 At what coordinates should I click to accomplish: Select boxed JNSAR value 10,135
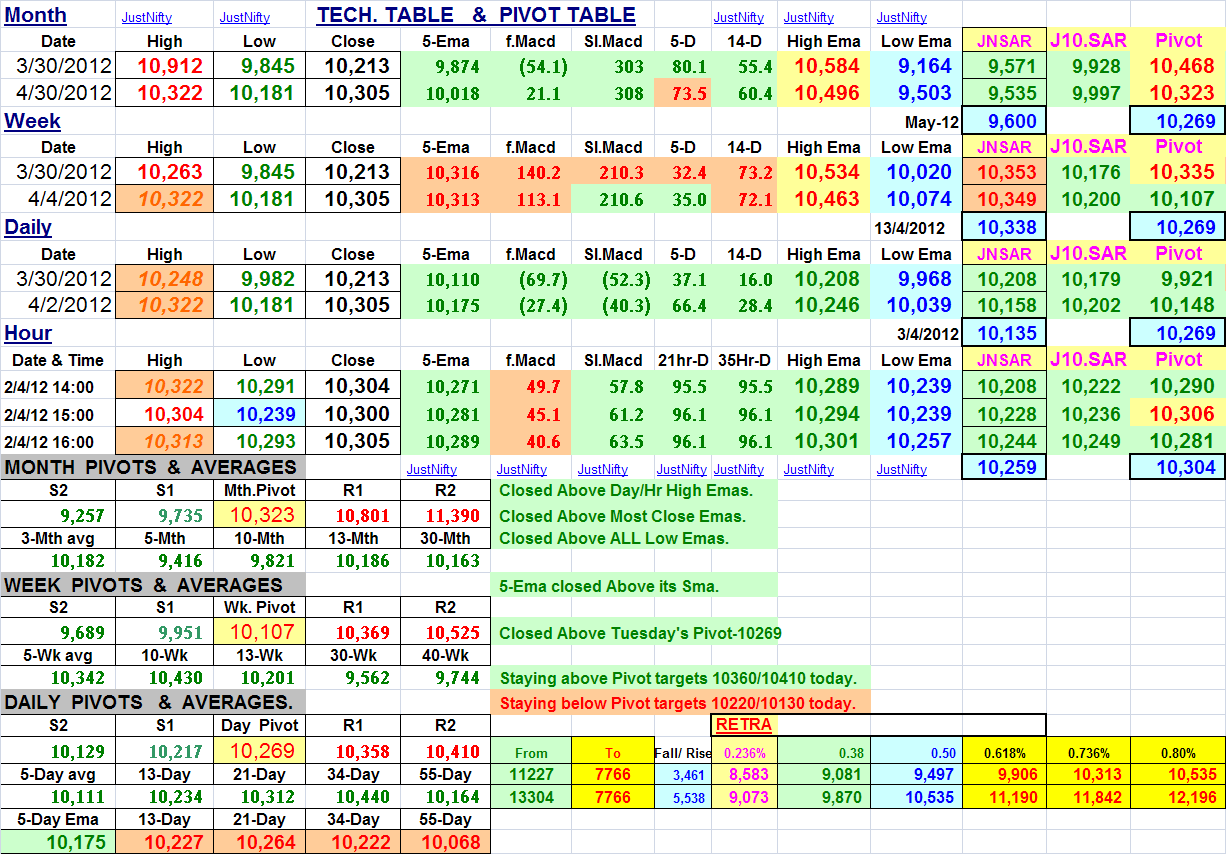(x=1005, y=333)
